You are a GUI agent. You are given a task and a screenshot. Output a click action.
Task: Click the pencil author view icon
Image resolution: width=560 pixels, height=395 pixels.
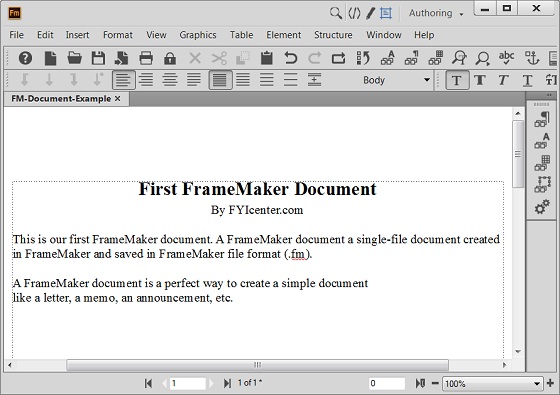pyautogui.click(x=370, y=13)
